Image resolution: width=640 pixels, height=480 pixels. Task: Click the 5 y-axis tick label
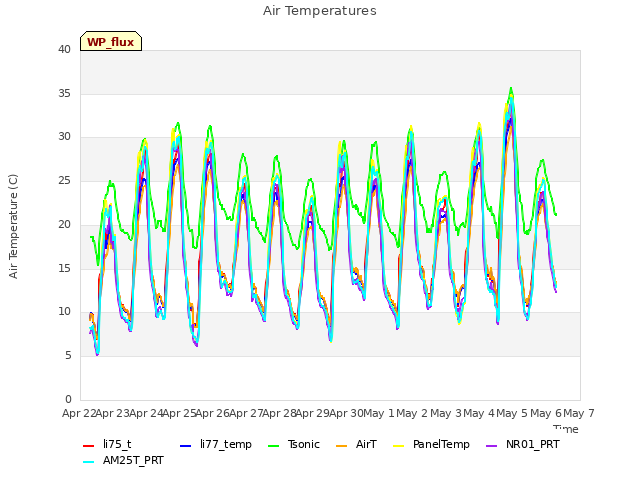(68, 356)
